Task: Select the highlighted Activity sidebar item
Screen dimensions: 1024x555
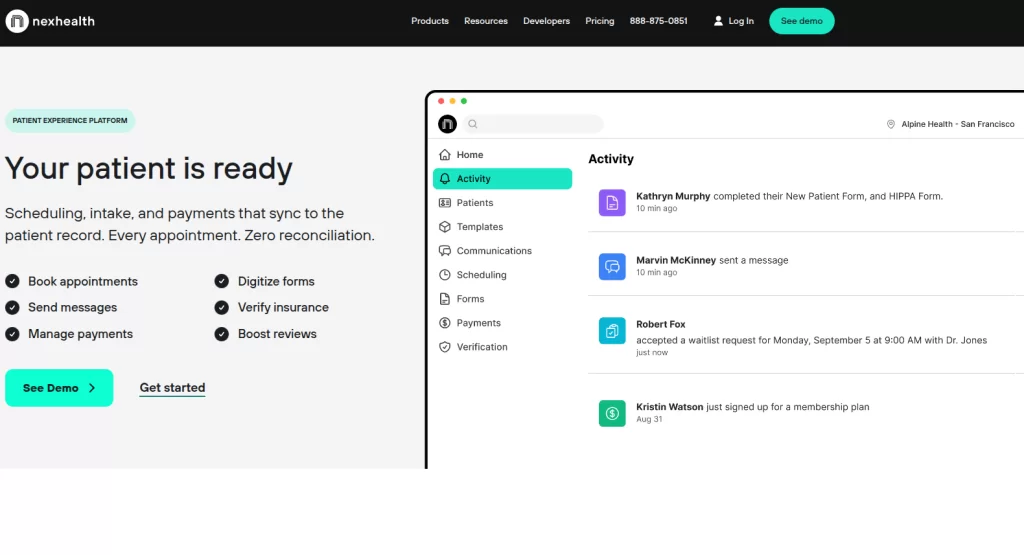Action: [502, 179]
